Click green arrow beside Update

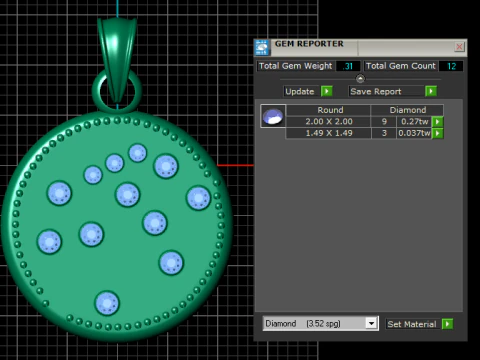tap(327, 91)
